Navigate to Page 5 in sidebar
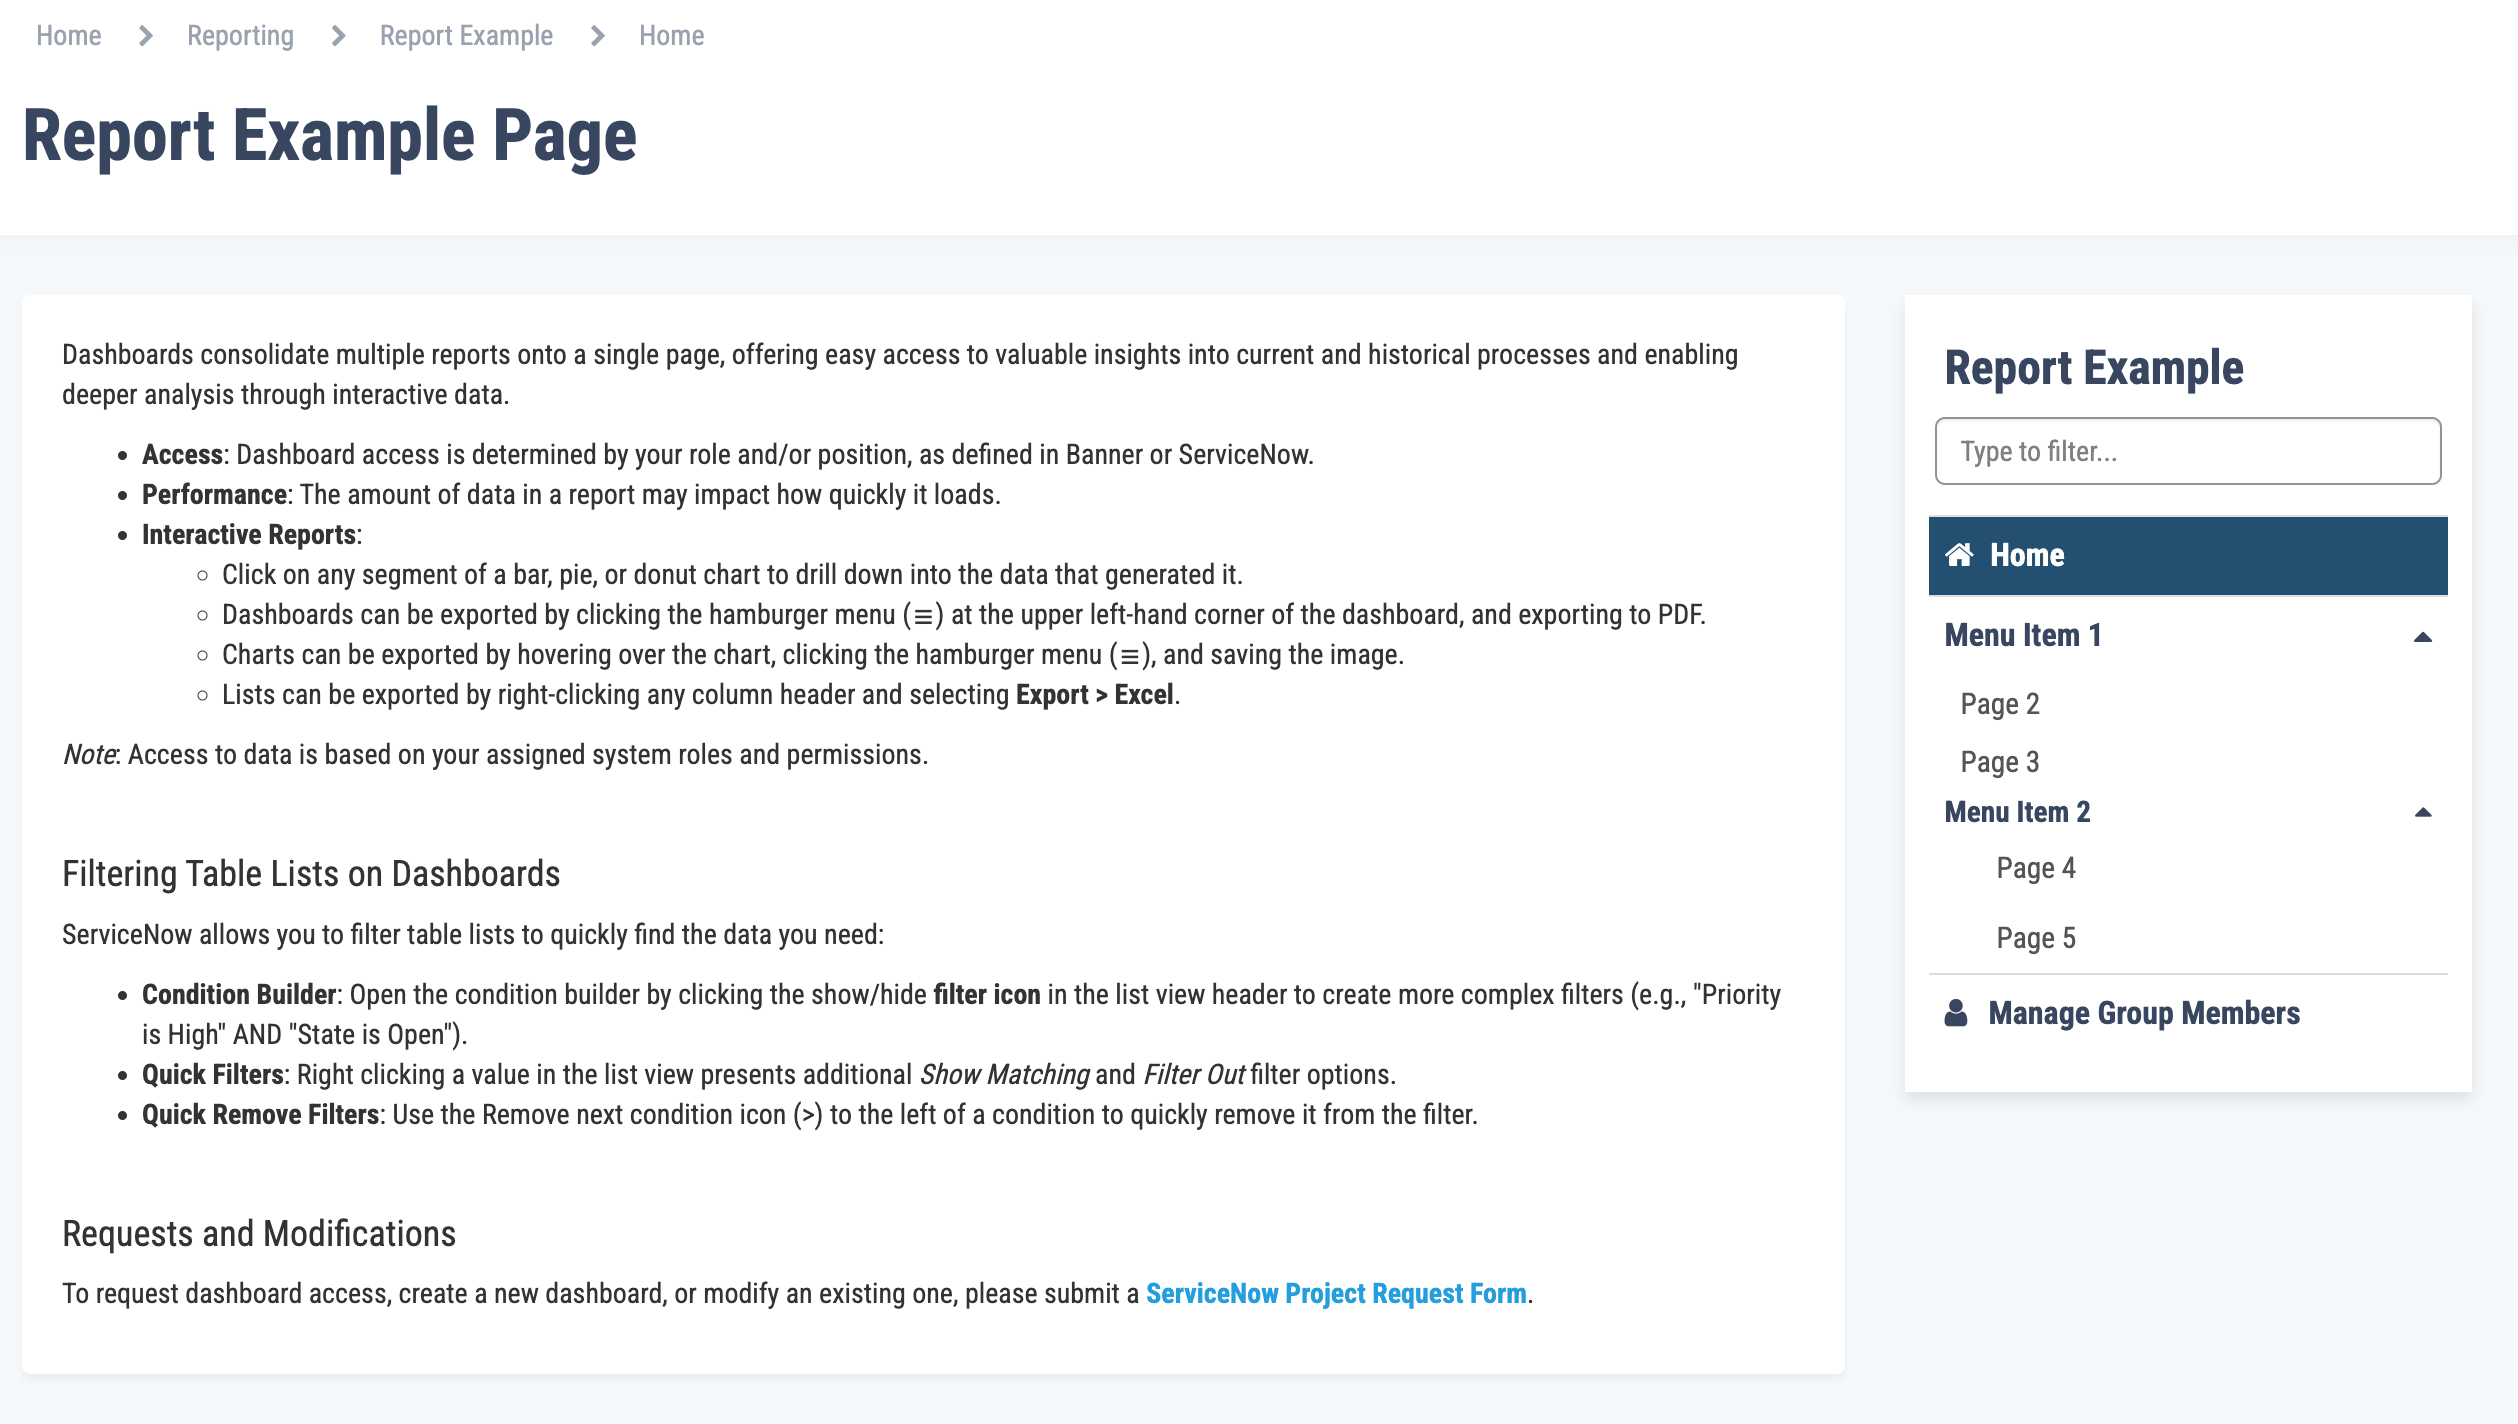Viewport: 2518px width, 1424px height. tap(2035, 938)
